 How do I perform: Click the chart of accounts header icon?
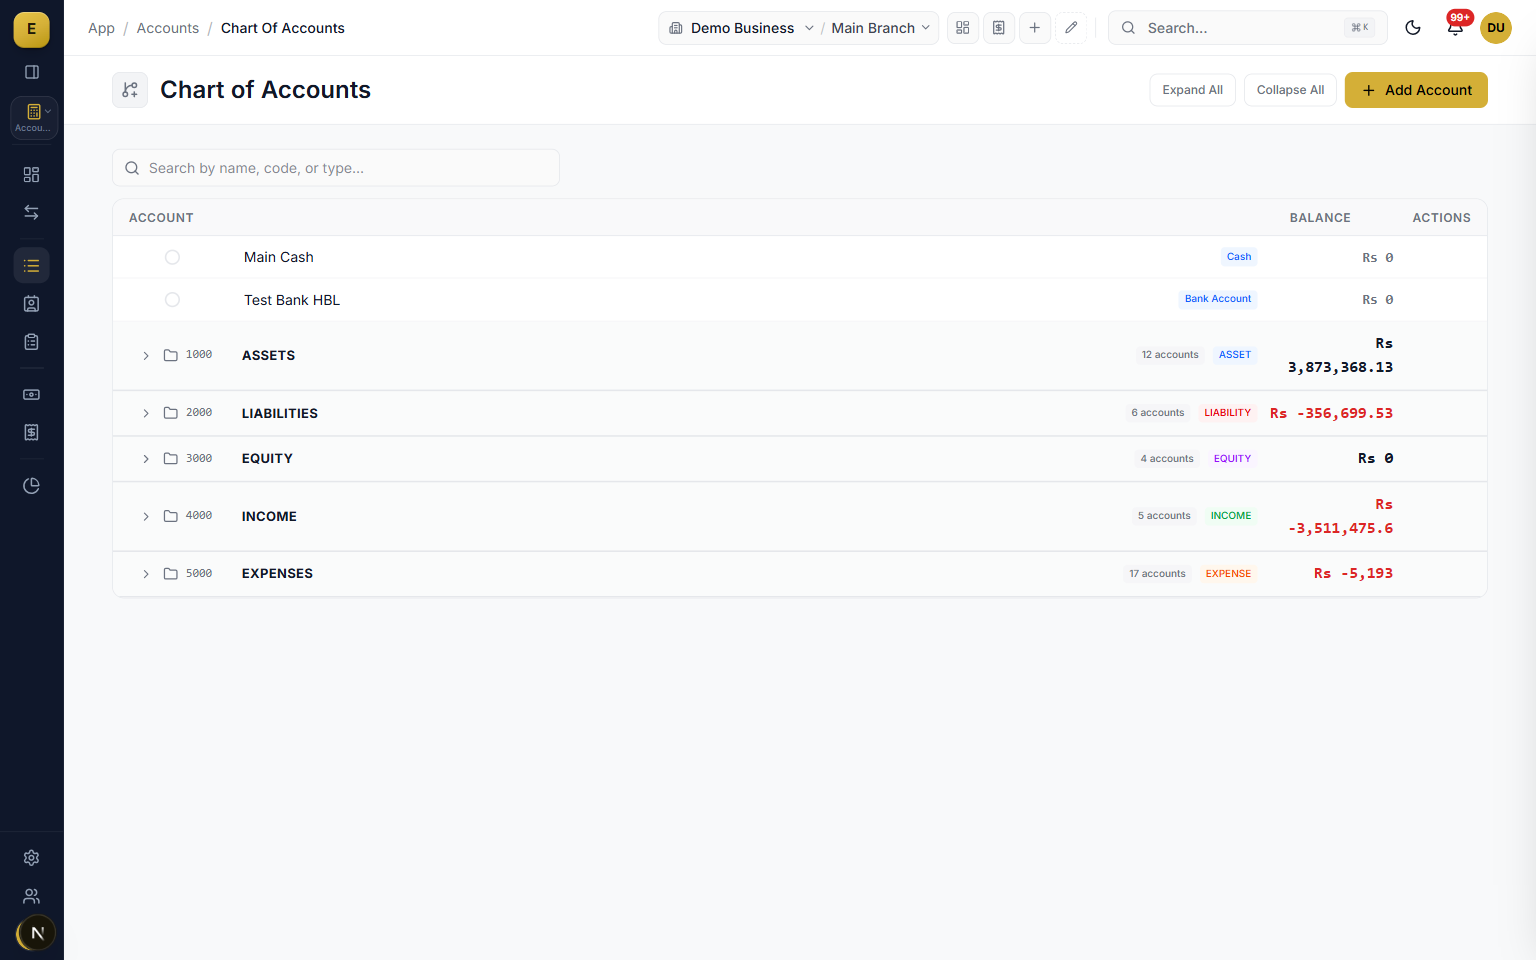click(130, 90)
